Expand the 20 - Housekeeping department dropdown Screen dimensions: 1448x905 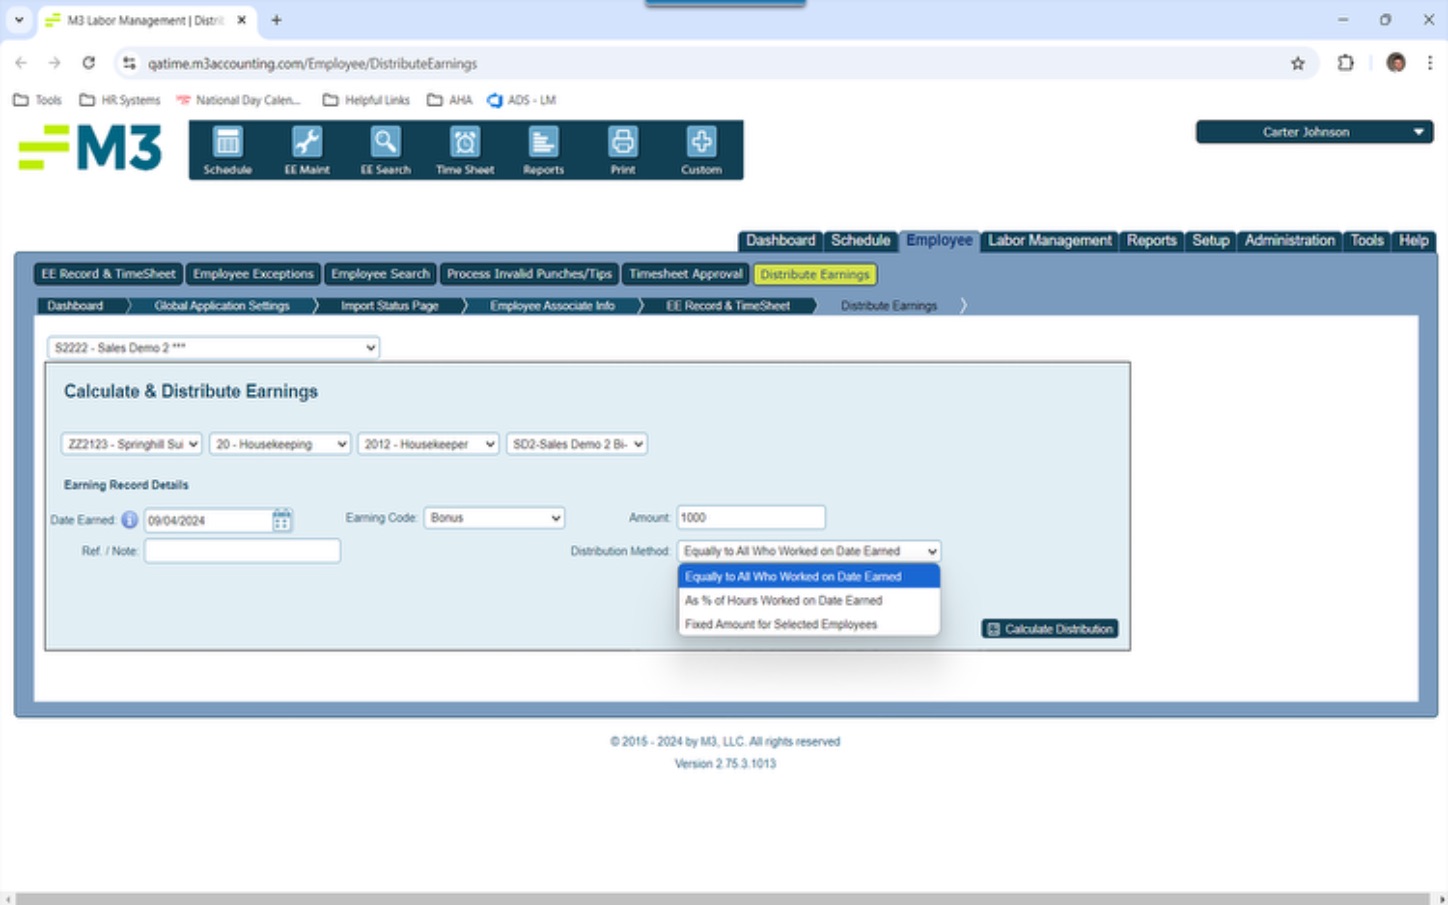point(280,444)
